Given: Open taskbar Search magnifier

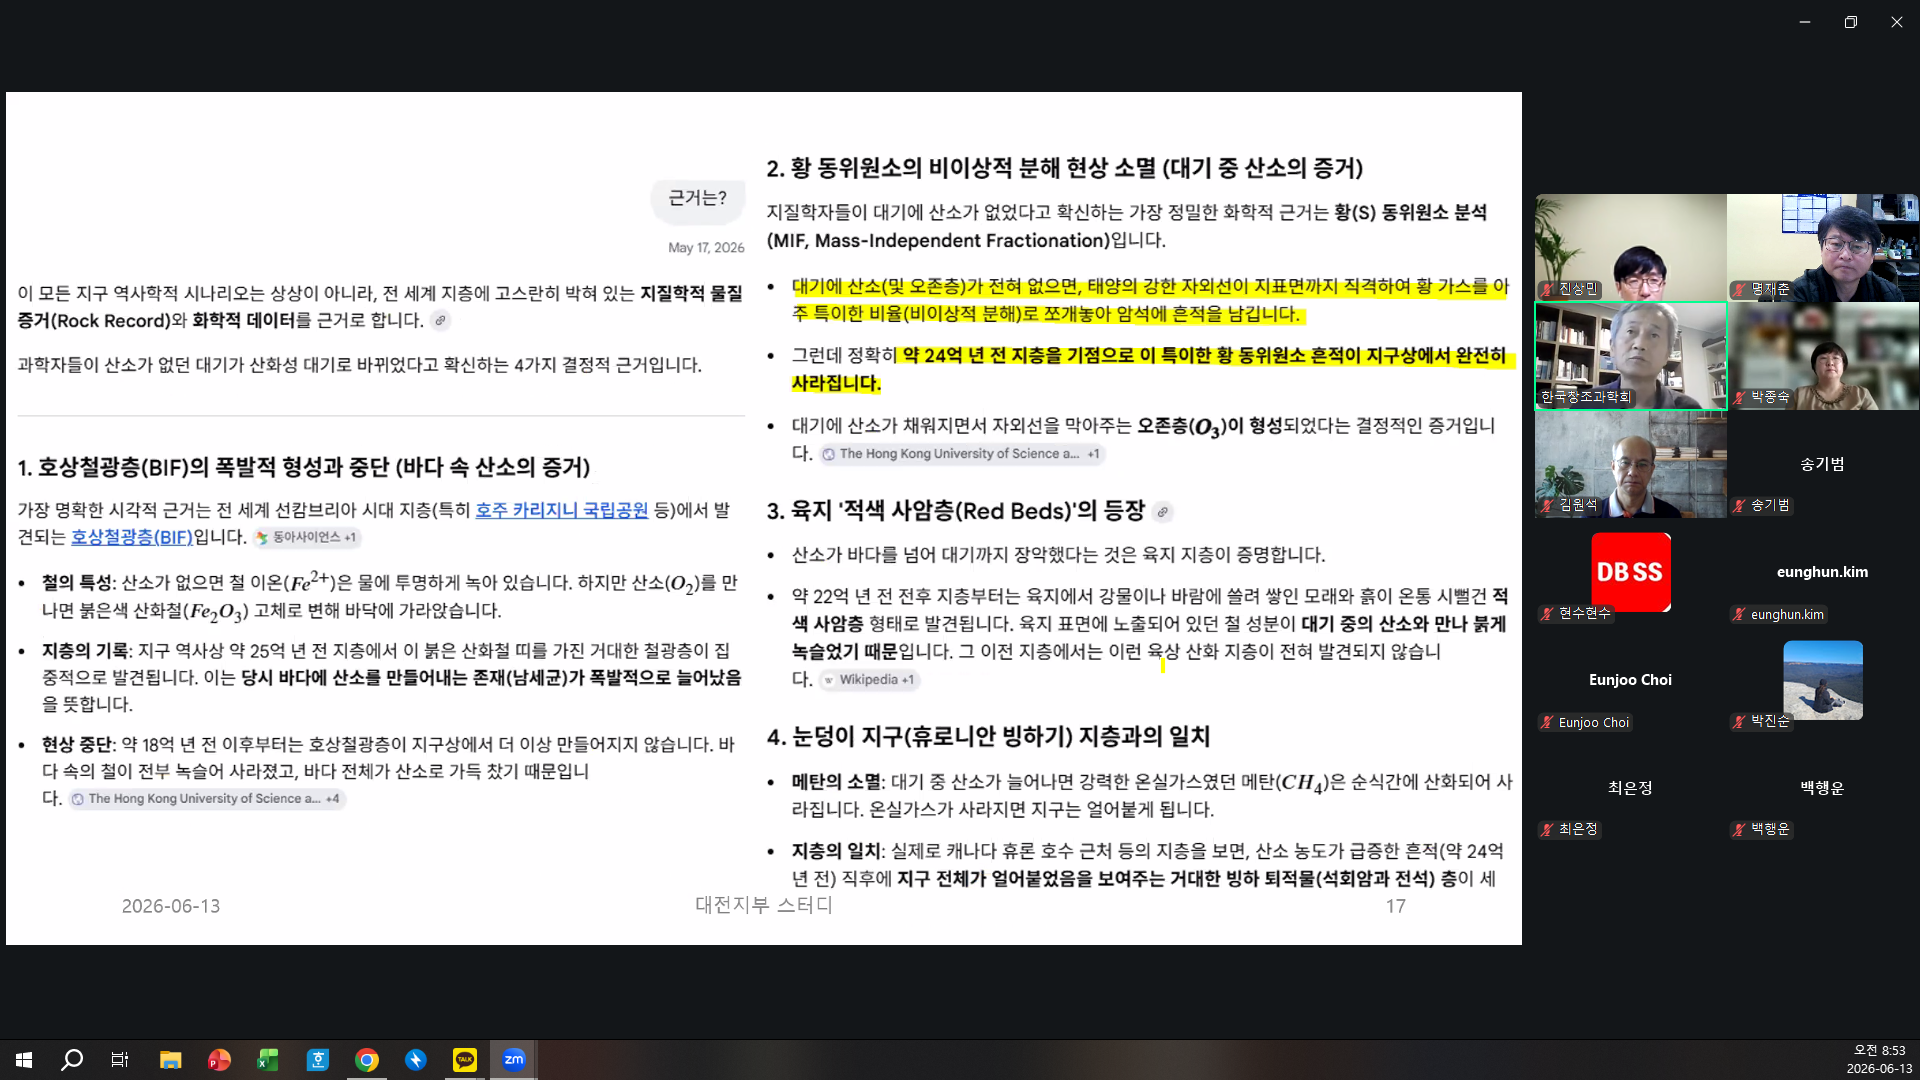Looking at the screenshot, I should pos(72,1060).
